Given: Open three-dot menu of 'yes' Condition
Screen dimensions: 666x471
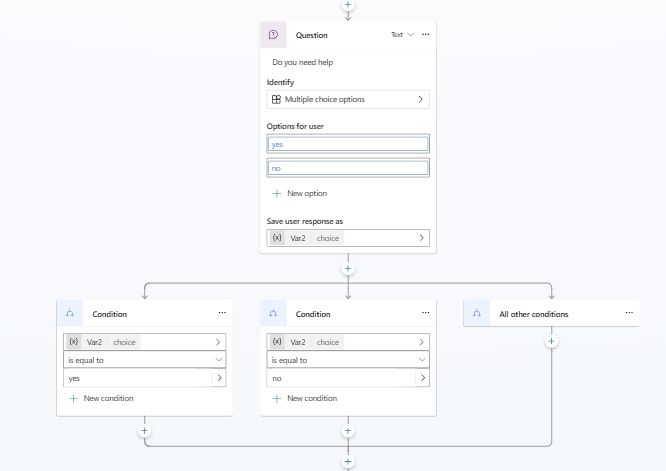Looking at the screenshot, I should 222,313.
